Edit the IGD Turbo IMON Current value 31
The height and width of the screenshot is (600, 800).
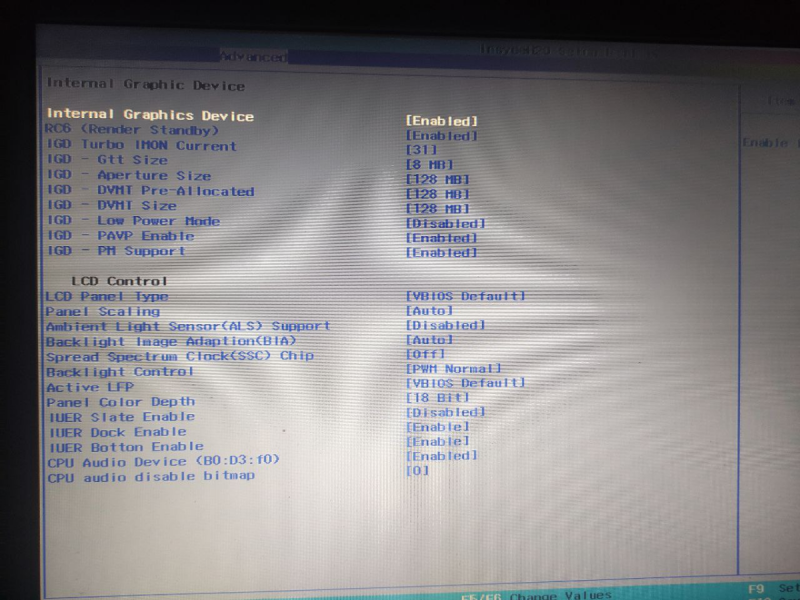421,150
